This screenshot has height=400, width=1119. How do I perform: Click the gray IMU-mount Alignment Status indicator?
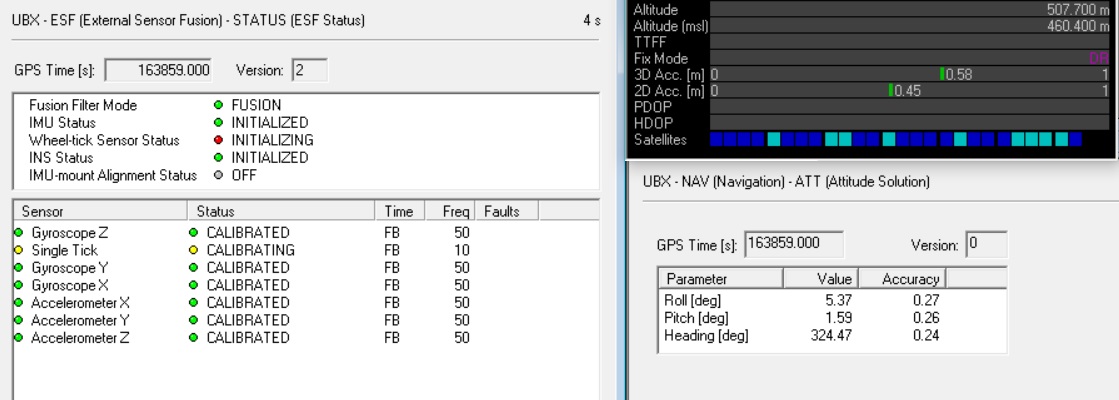[218, 175]
